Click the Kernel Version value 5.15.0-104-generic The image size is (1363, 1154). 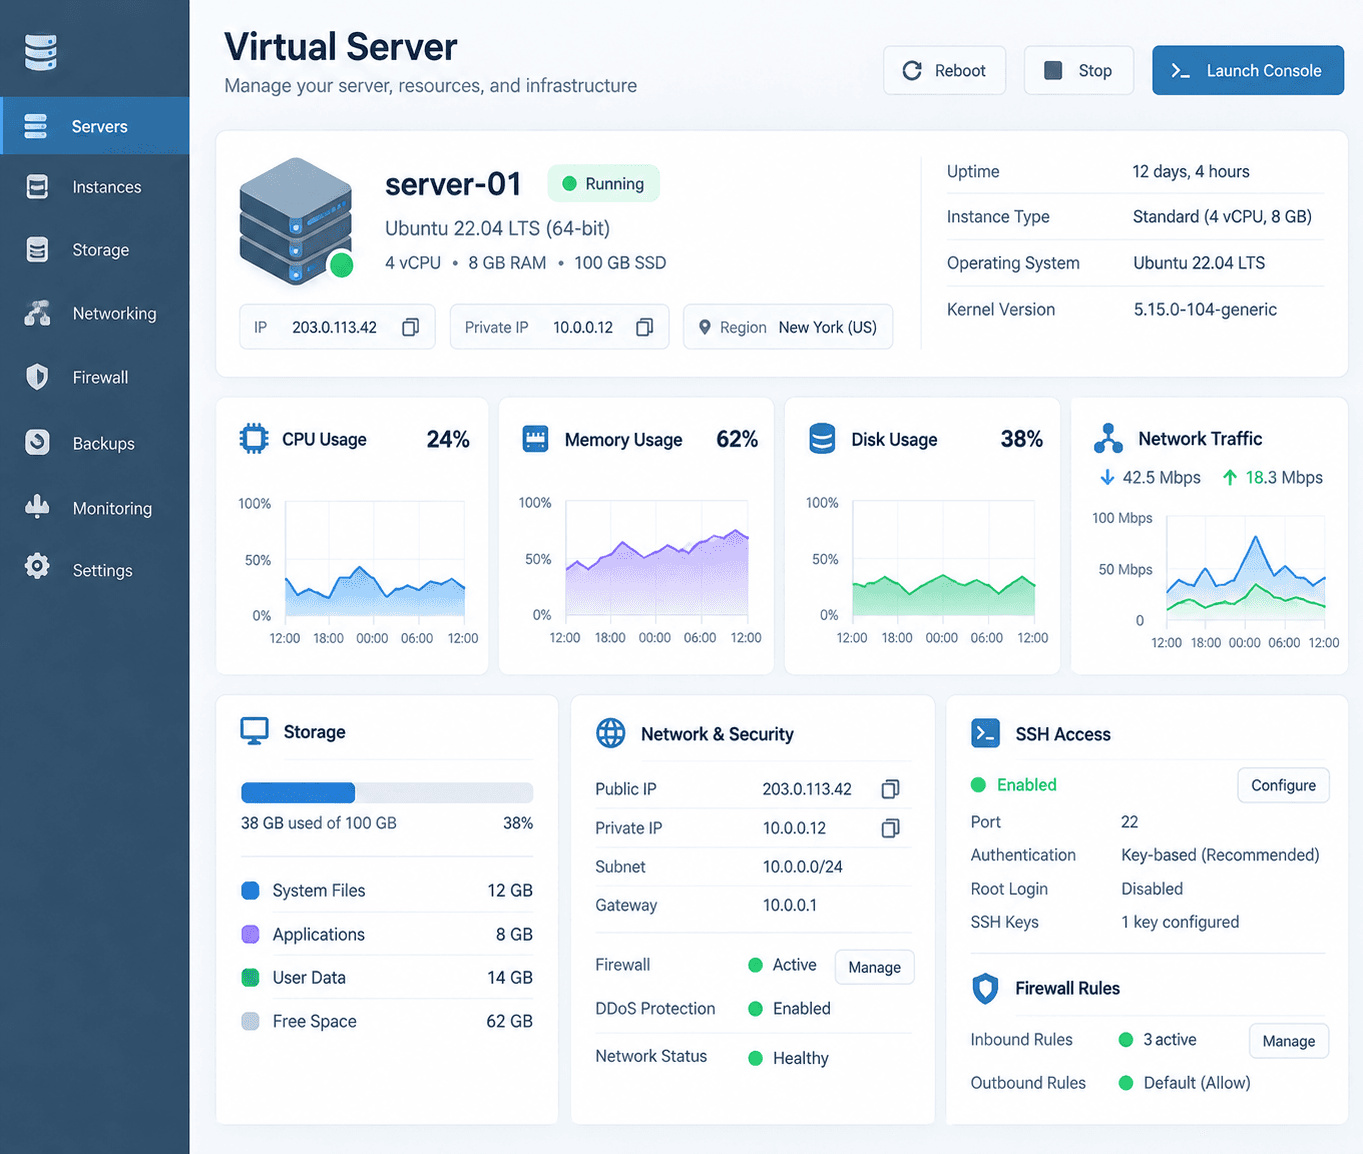click(x=1205, y=309)
